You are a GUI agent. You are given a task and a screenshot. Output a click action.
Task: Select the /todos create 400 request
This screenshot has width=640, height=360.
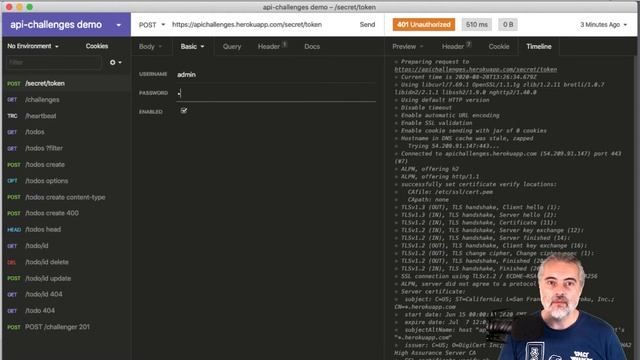click(66, 213)
